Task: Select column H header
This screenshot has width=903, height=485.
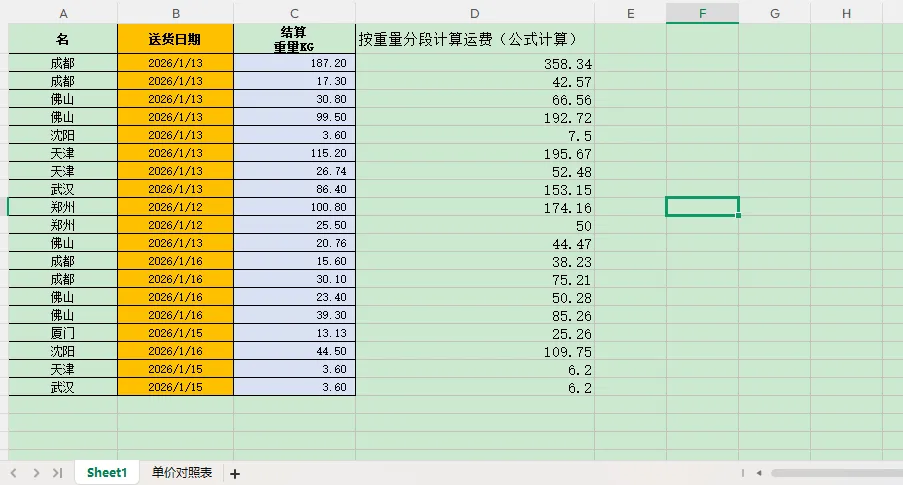Action: [847, 13]
